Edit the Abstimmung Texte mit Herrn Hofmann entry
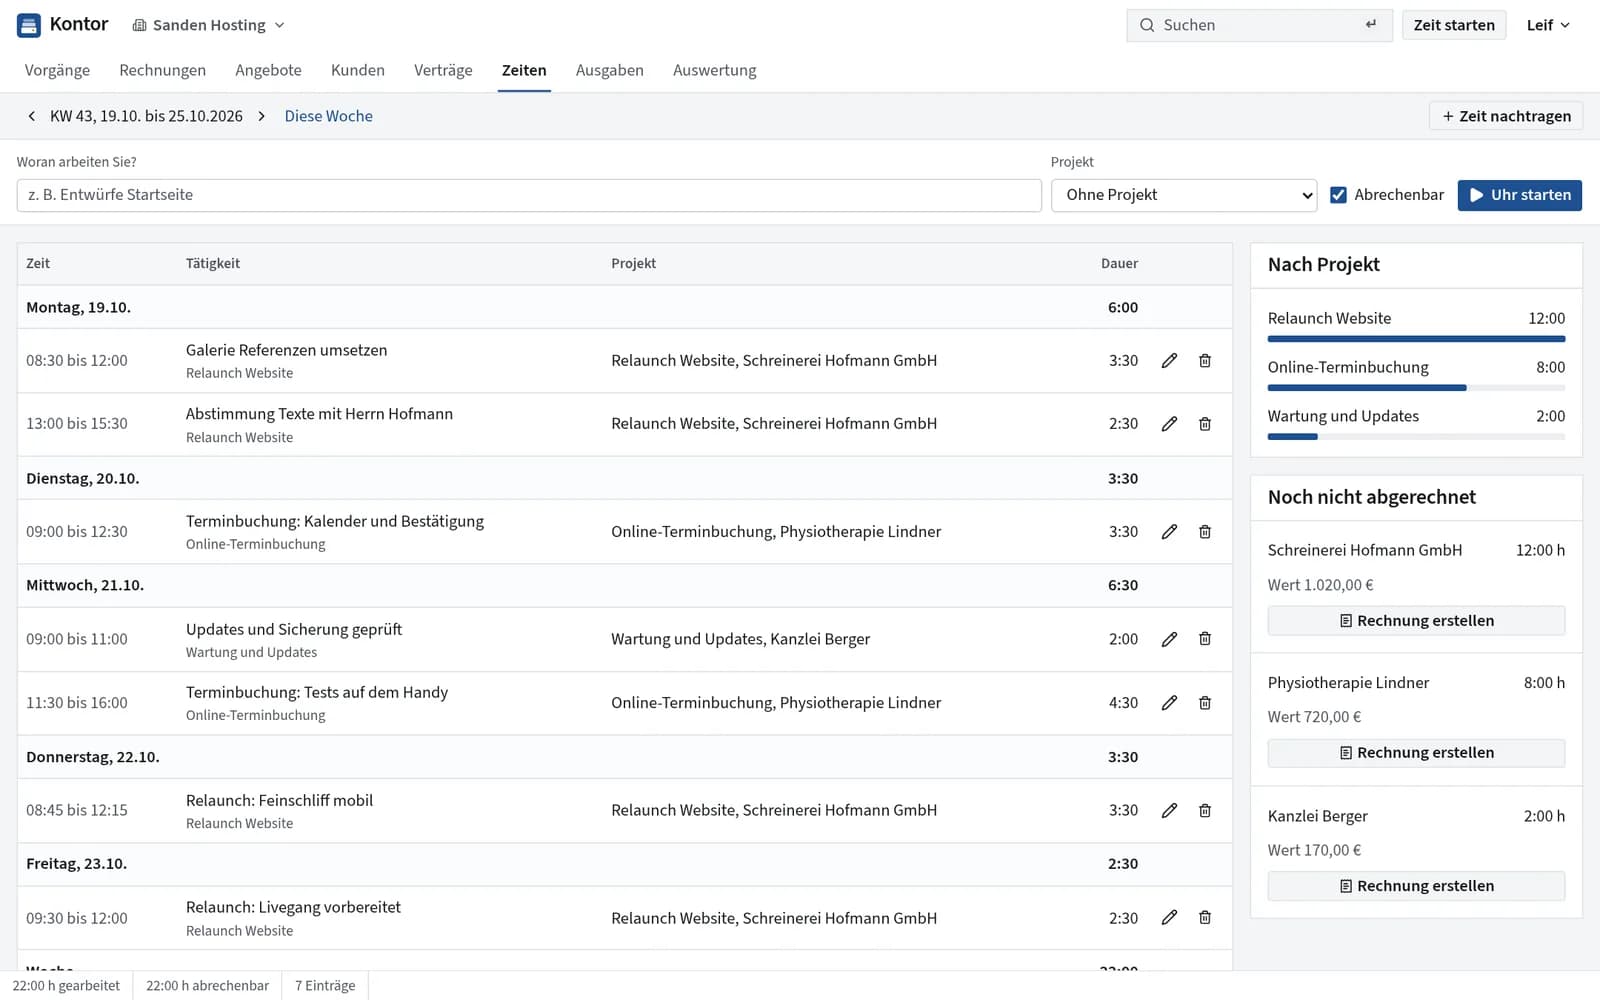This screenshot has width=1600, height=1000. click(1169, 424)
